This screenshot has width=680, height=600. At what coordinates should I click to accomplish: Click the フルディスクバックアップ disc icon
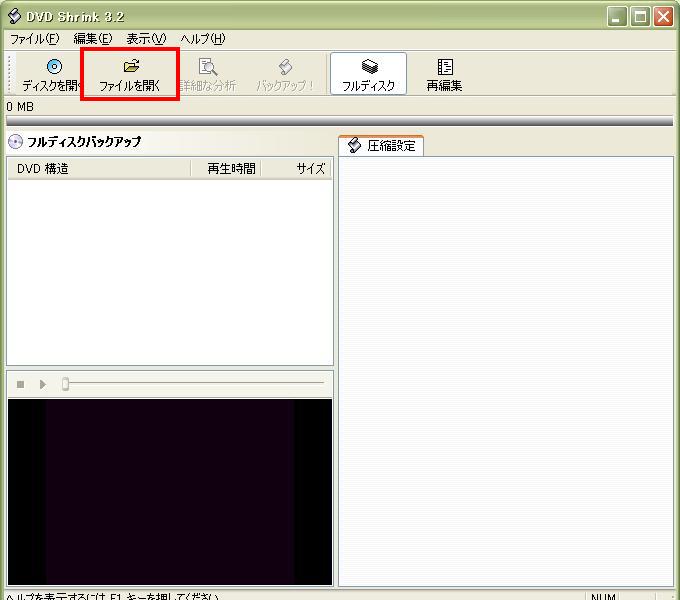(16, 142)
